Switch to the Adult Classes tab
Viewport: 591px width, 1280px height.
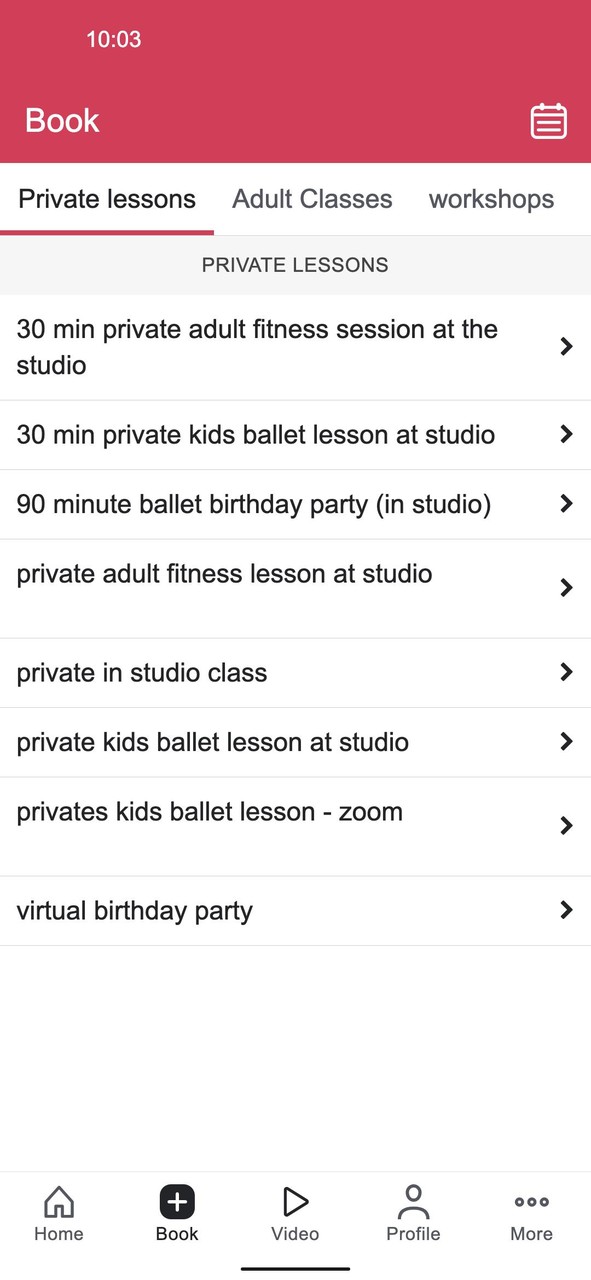click(x=312, y=199)
